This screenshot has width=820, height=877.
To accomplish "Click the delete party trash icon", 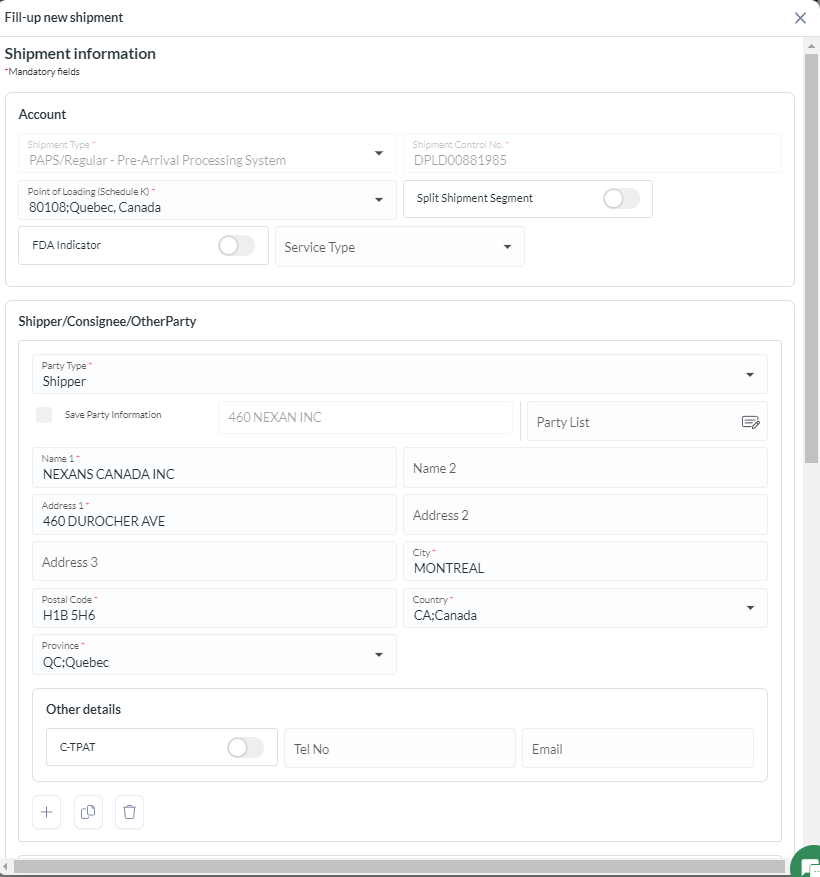I will [x=129, y=812].
